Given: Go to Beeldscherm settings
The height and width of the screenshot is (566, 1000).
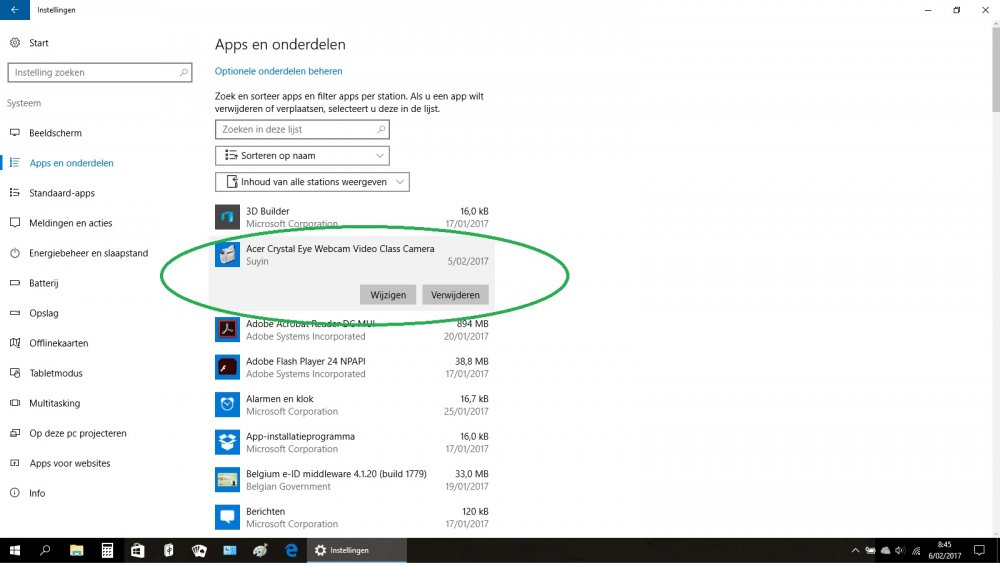Looking at the screenshot, I should point(55,133).
